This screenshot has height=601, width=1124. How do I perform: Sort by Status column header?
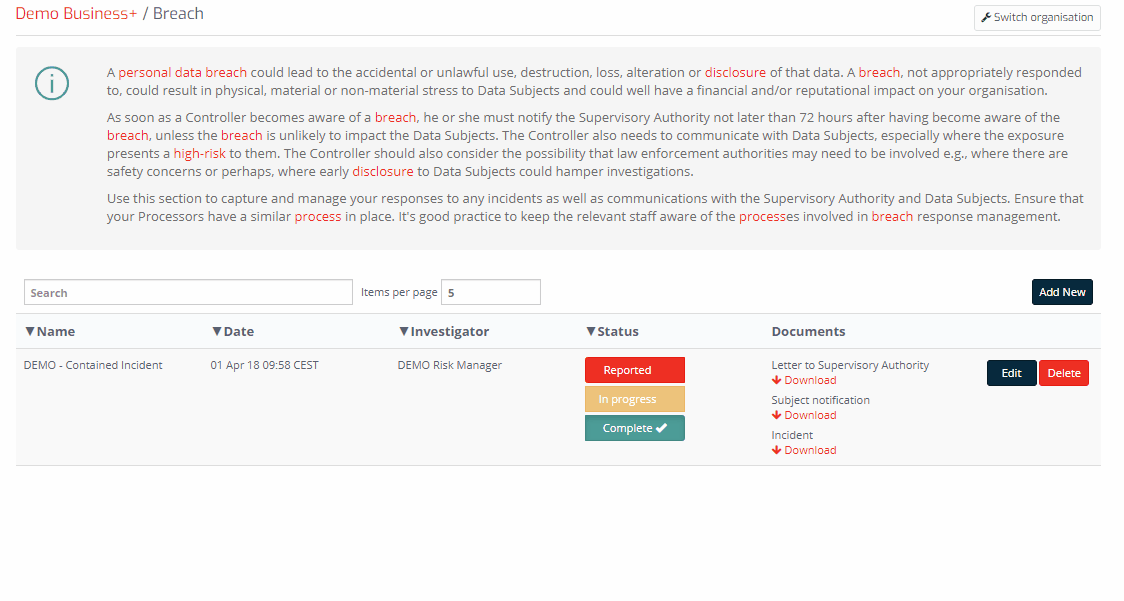tap(612, 331)
